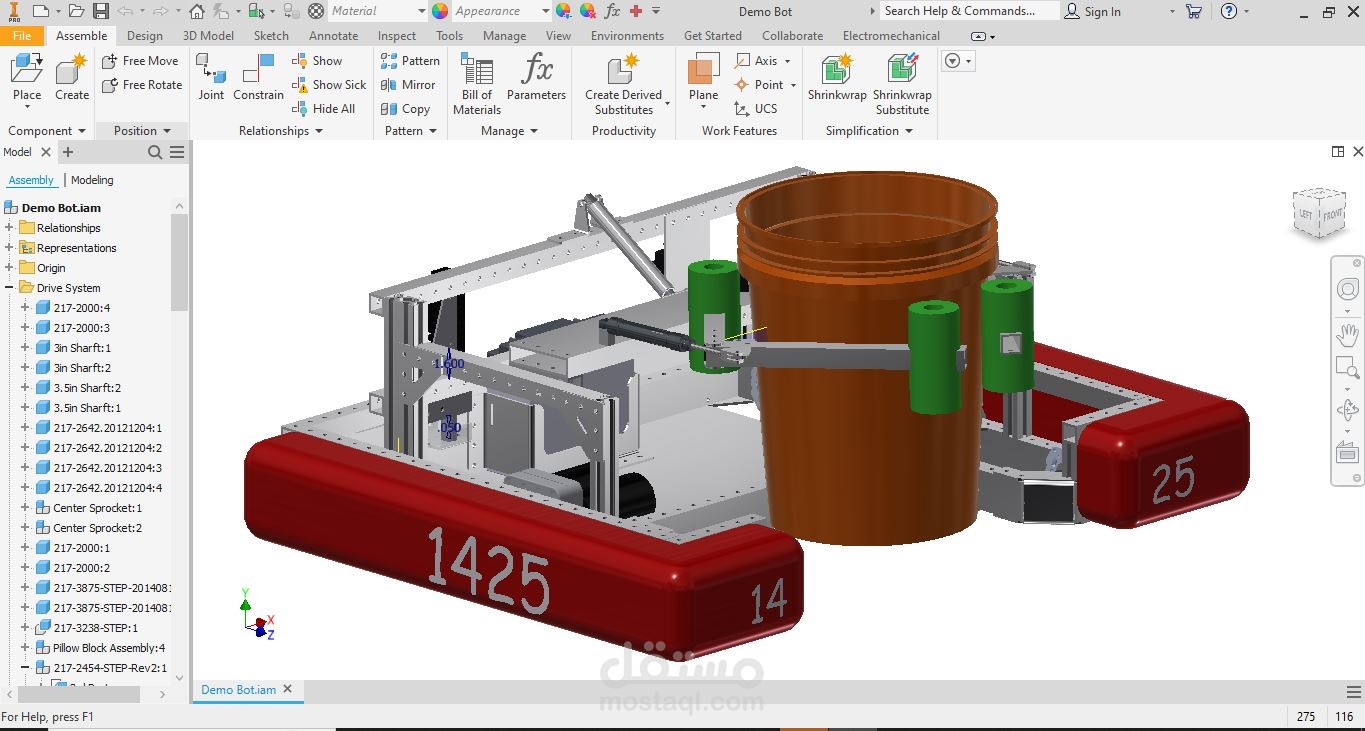Open Bill of Materials
This screenshot has width=1365, height=731.
click(477, 84)
